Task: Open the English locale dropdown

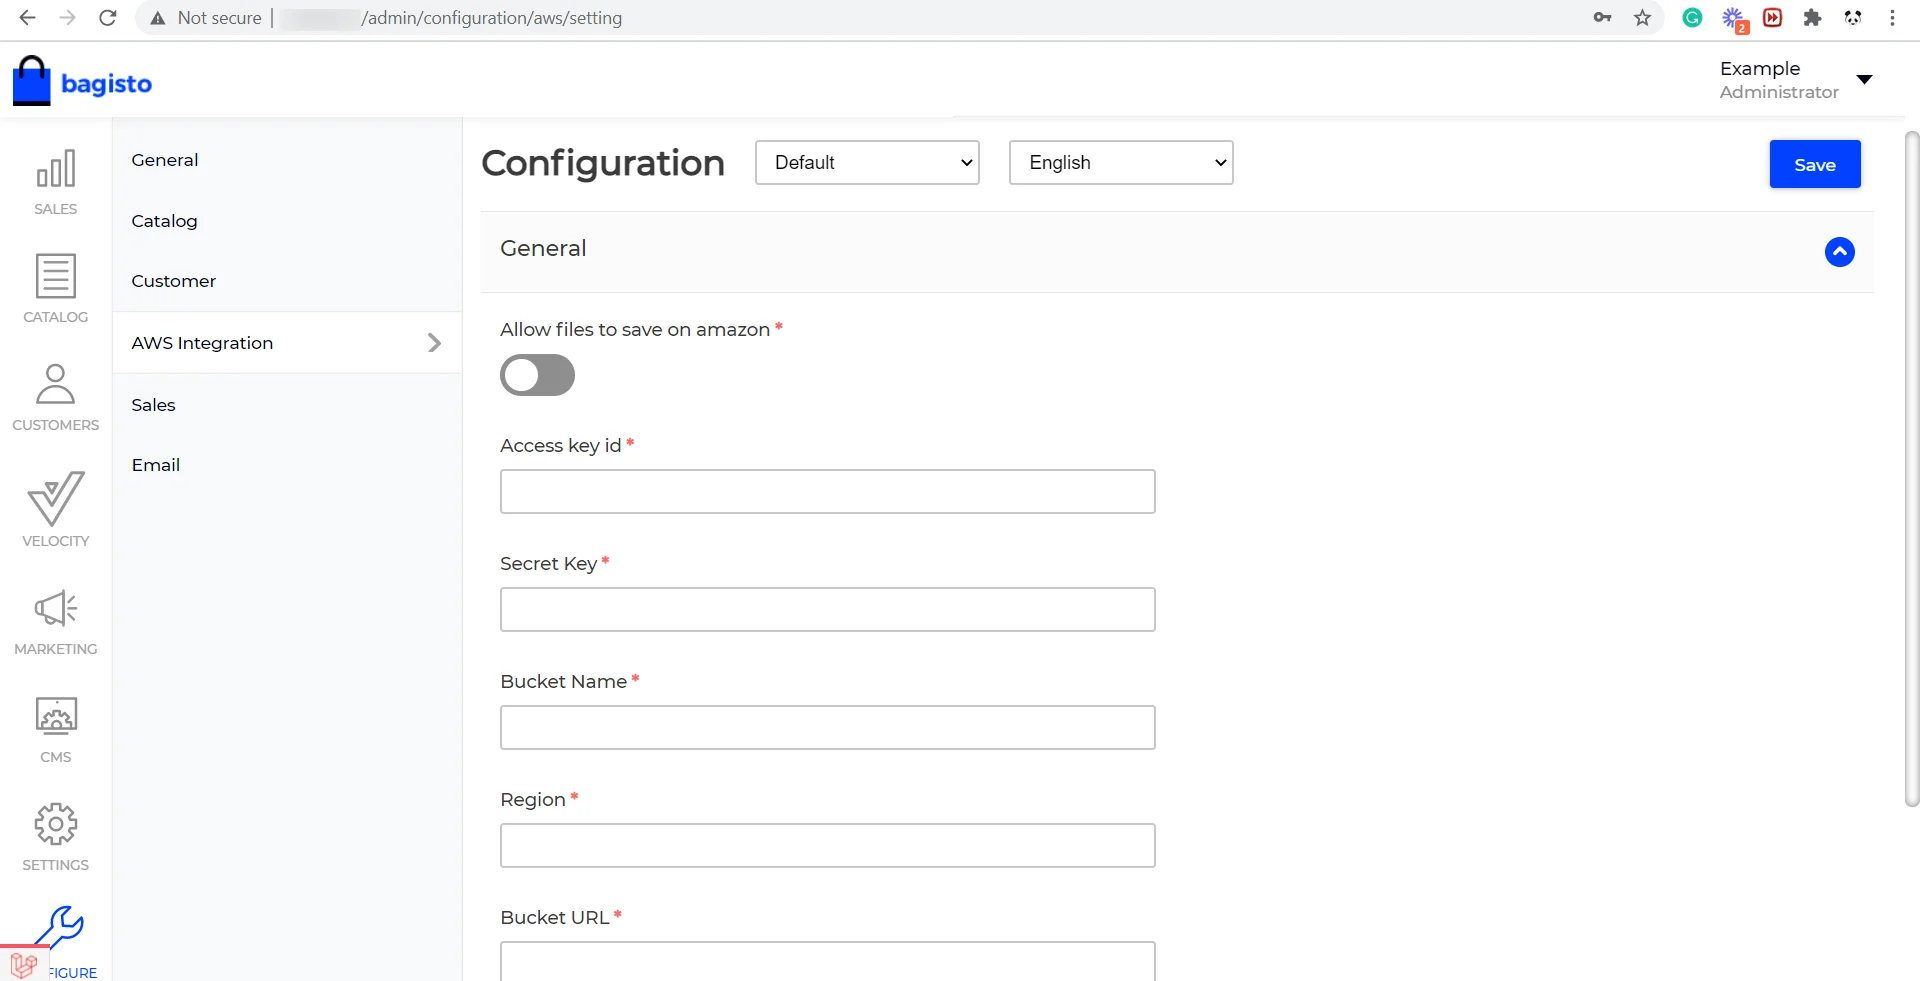Action: [x=1121, y=162]
